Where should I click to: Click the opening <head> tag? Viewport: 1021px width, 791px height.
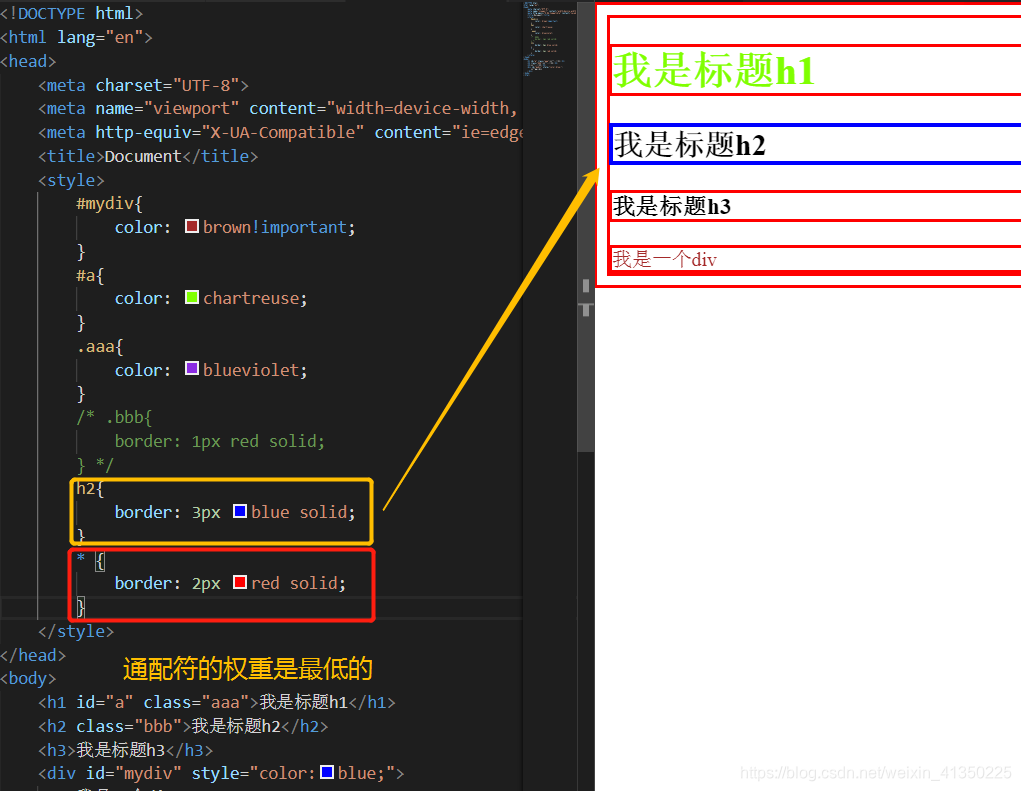click(28, 61)
